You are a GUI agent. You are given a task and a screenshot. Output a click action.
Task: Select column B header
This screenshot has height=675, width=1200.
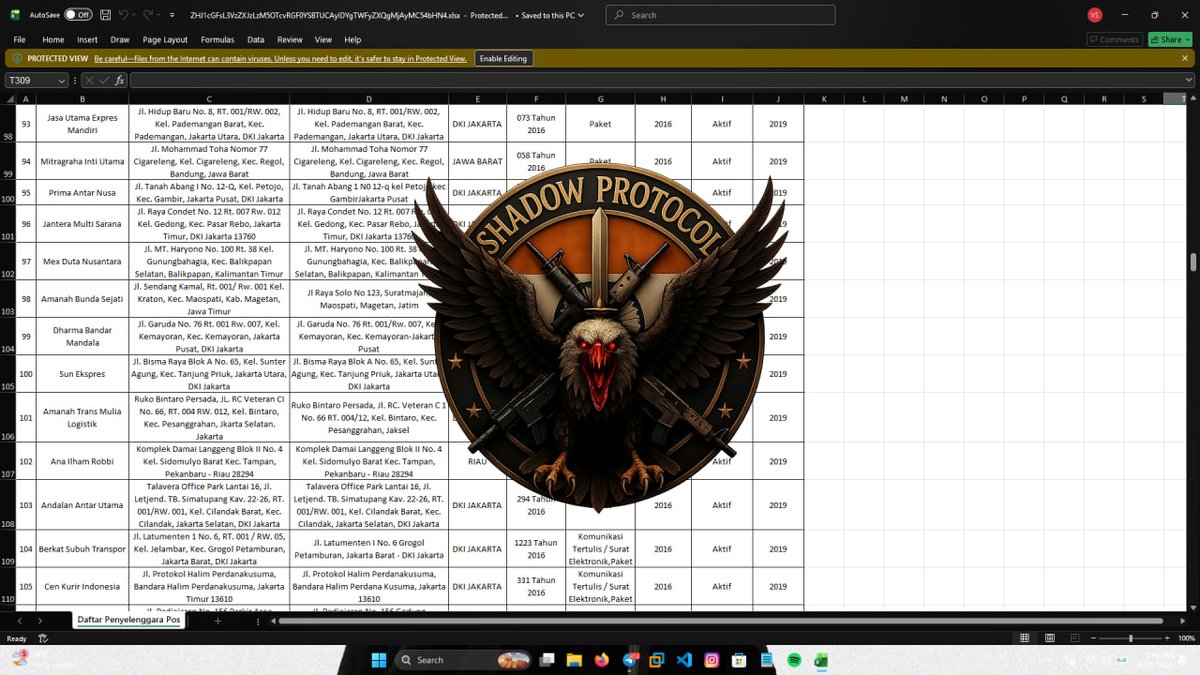click(x=83, y=99)
